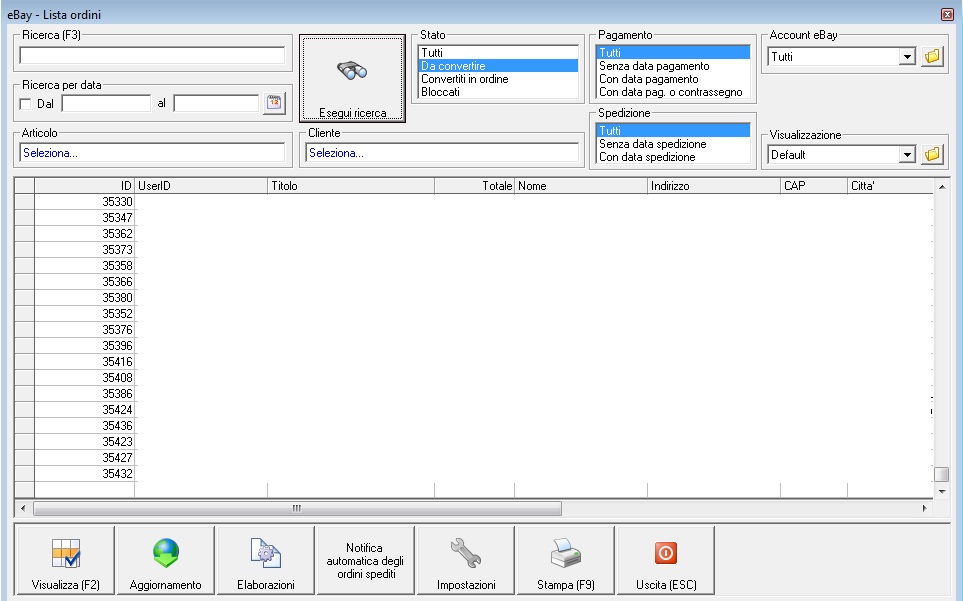The width and height of the screenshot is (963, 601).
Task: Select order row 35376
Action: tap(85, 329)
